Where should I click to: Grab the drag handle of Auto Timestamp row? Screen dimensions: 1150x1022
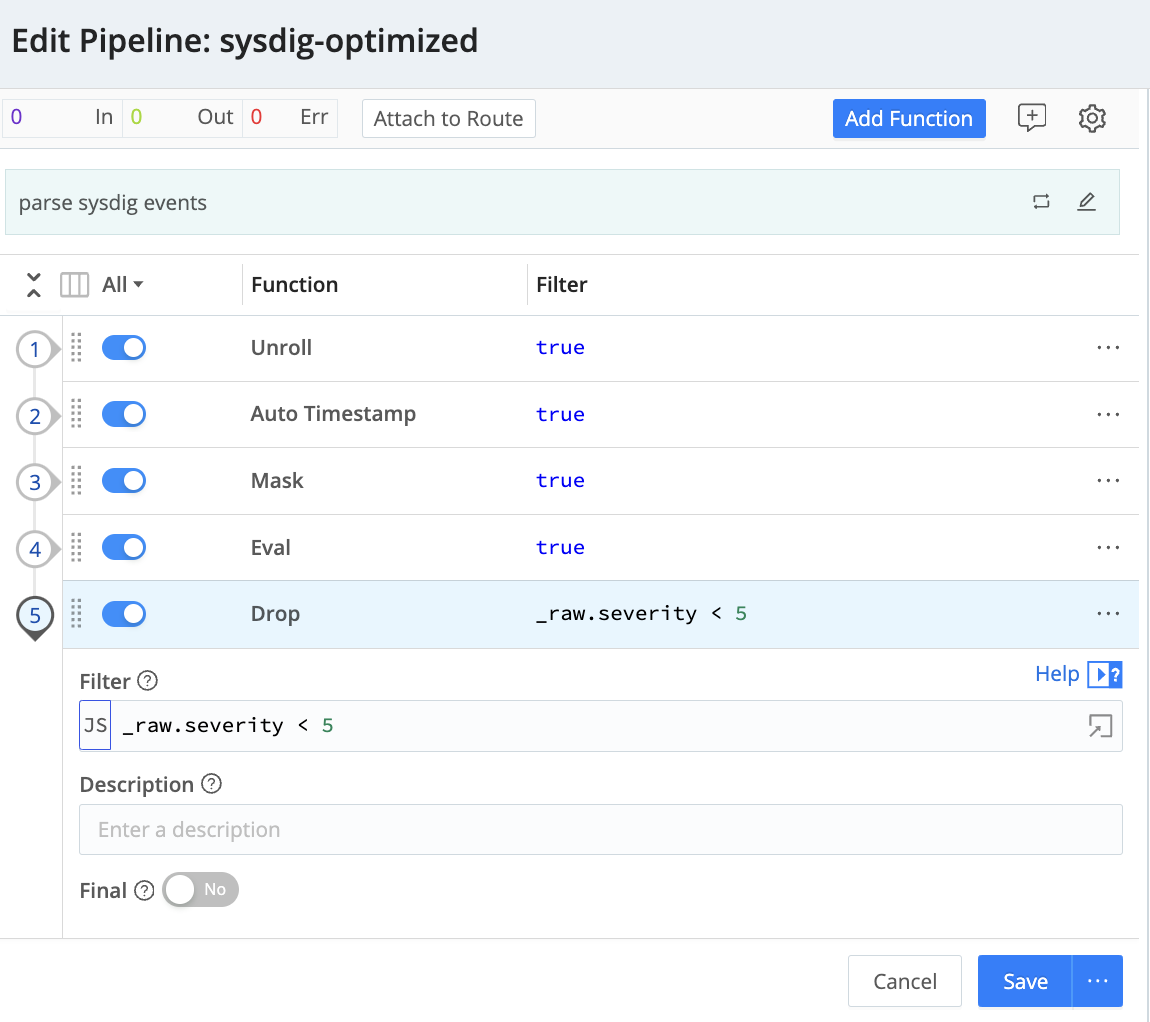point(76,415)
